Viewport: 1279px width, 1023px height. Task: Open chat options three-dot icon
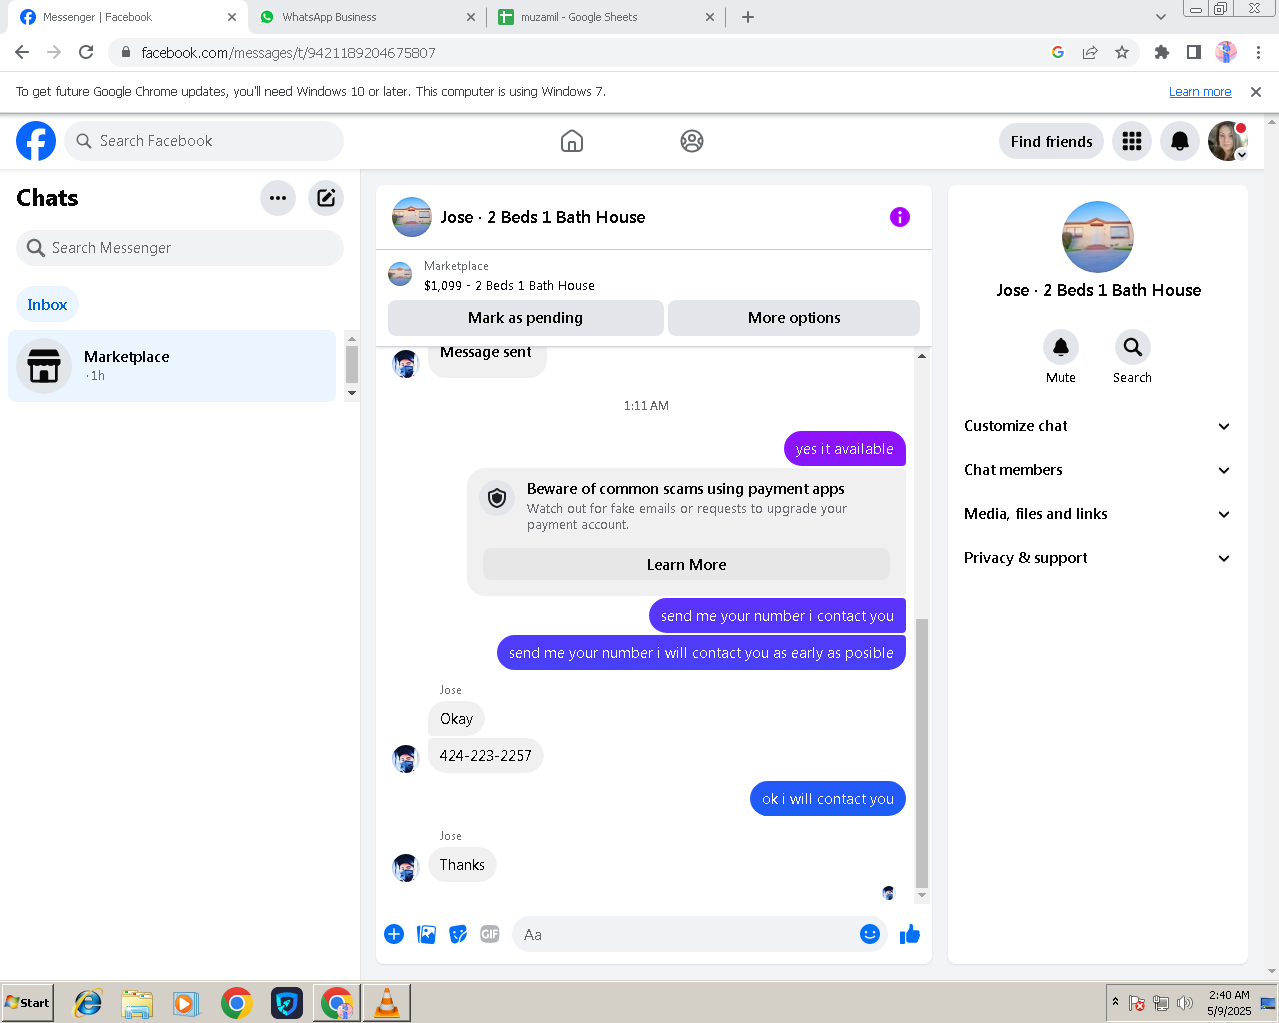pyautogui.click(x=278, y=198)
